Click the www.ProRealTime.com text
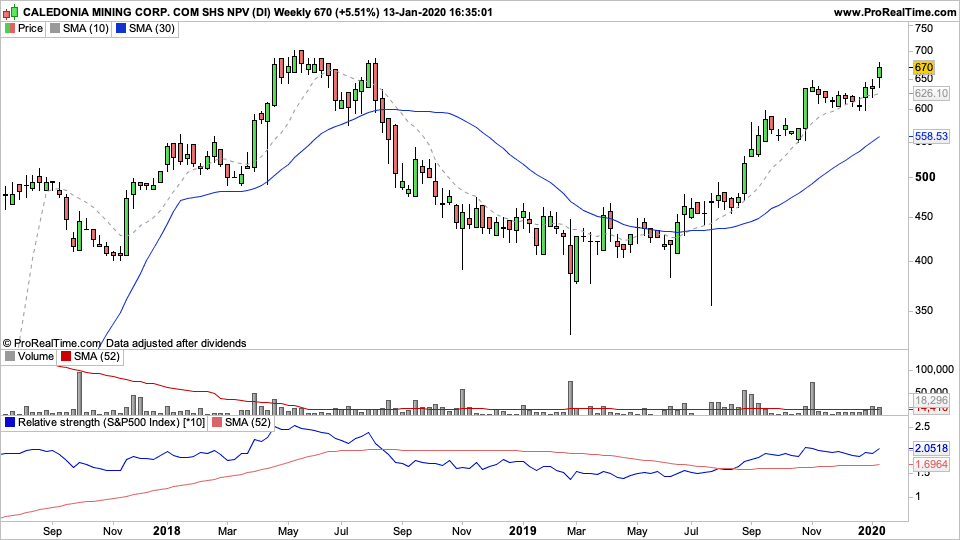 [x=894, y=12]
